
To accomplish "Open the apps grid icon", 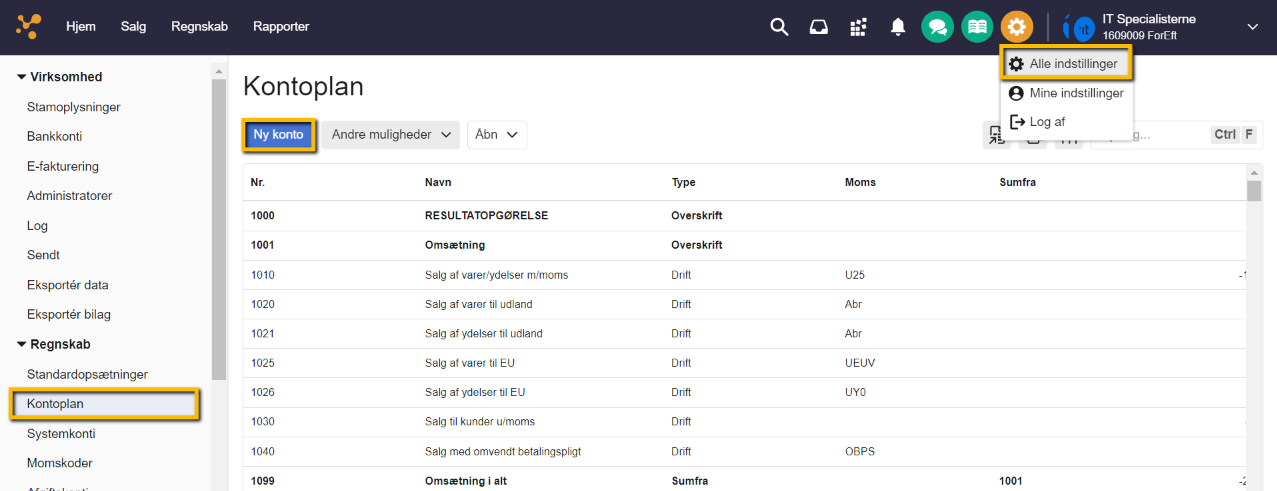I will click(858, 27).
